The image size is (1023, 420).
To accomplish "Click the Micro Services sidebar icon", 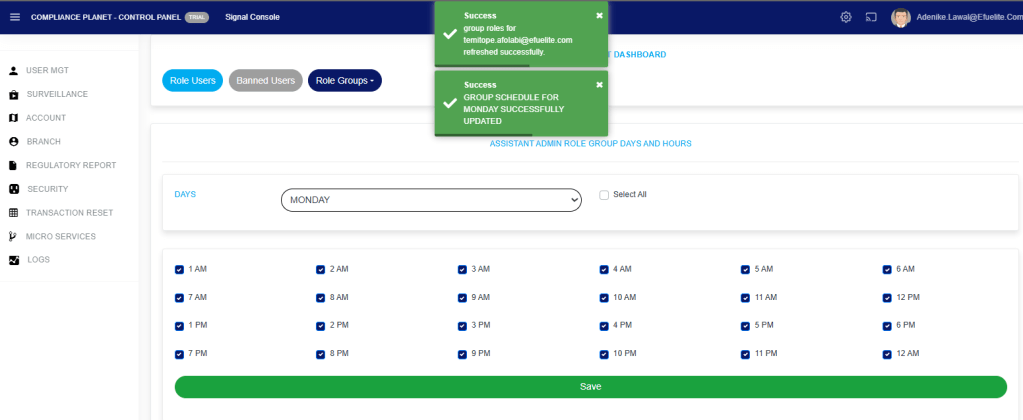I will coord(14,237).
